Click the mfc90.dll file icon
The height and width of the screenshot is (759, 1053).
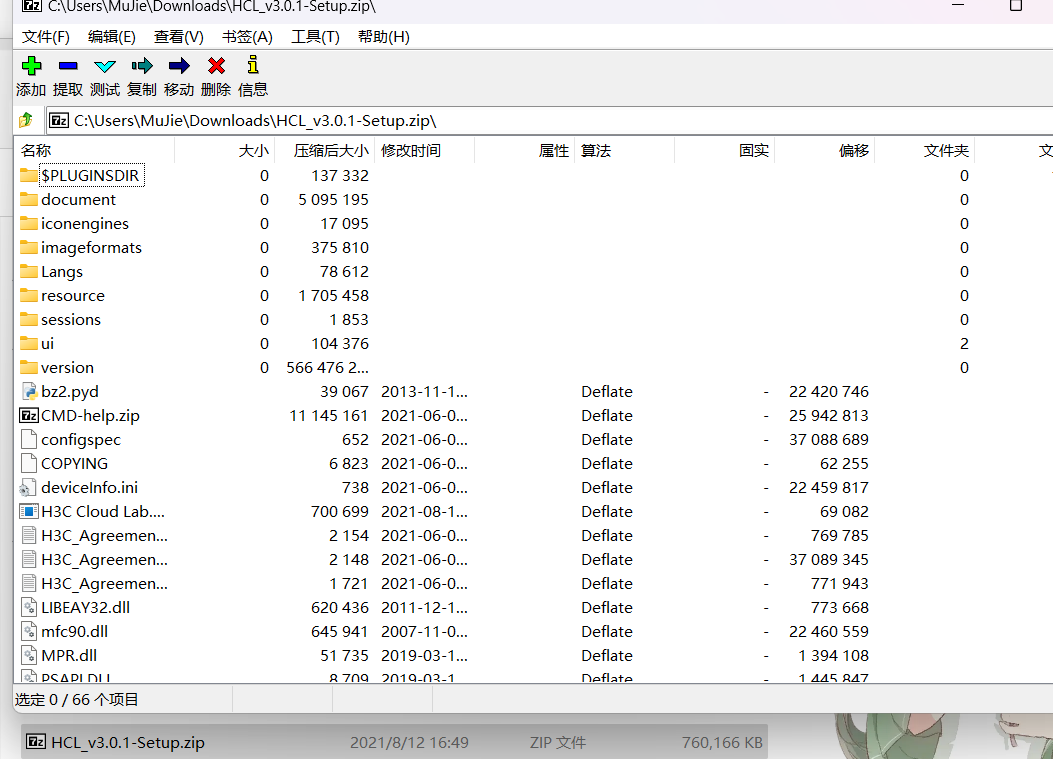pos(29,631)
